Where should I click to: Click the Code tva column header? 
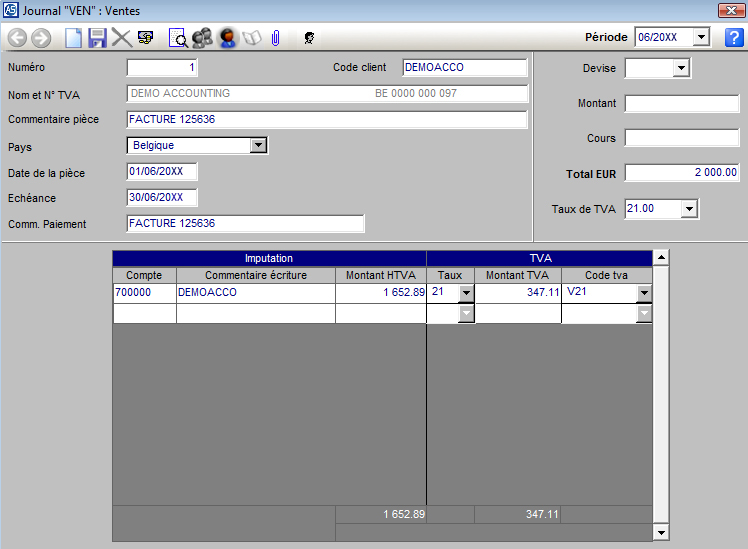pyautogui.click(x=607, y=275)
